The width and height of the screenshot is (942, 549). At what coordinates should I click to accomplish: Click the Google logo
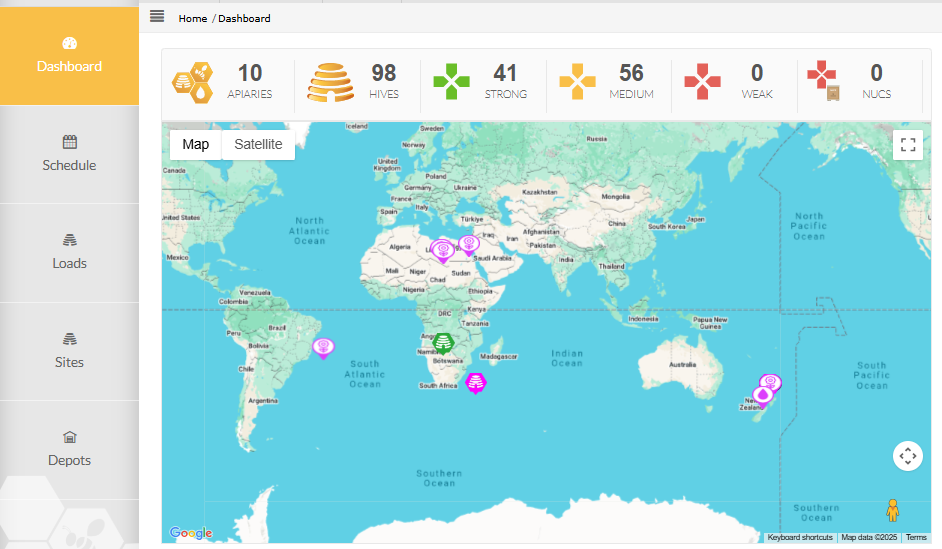pos(191,533)
